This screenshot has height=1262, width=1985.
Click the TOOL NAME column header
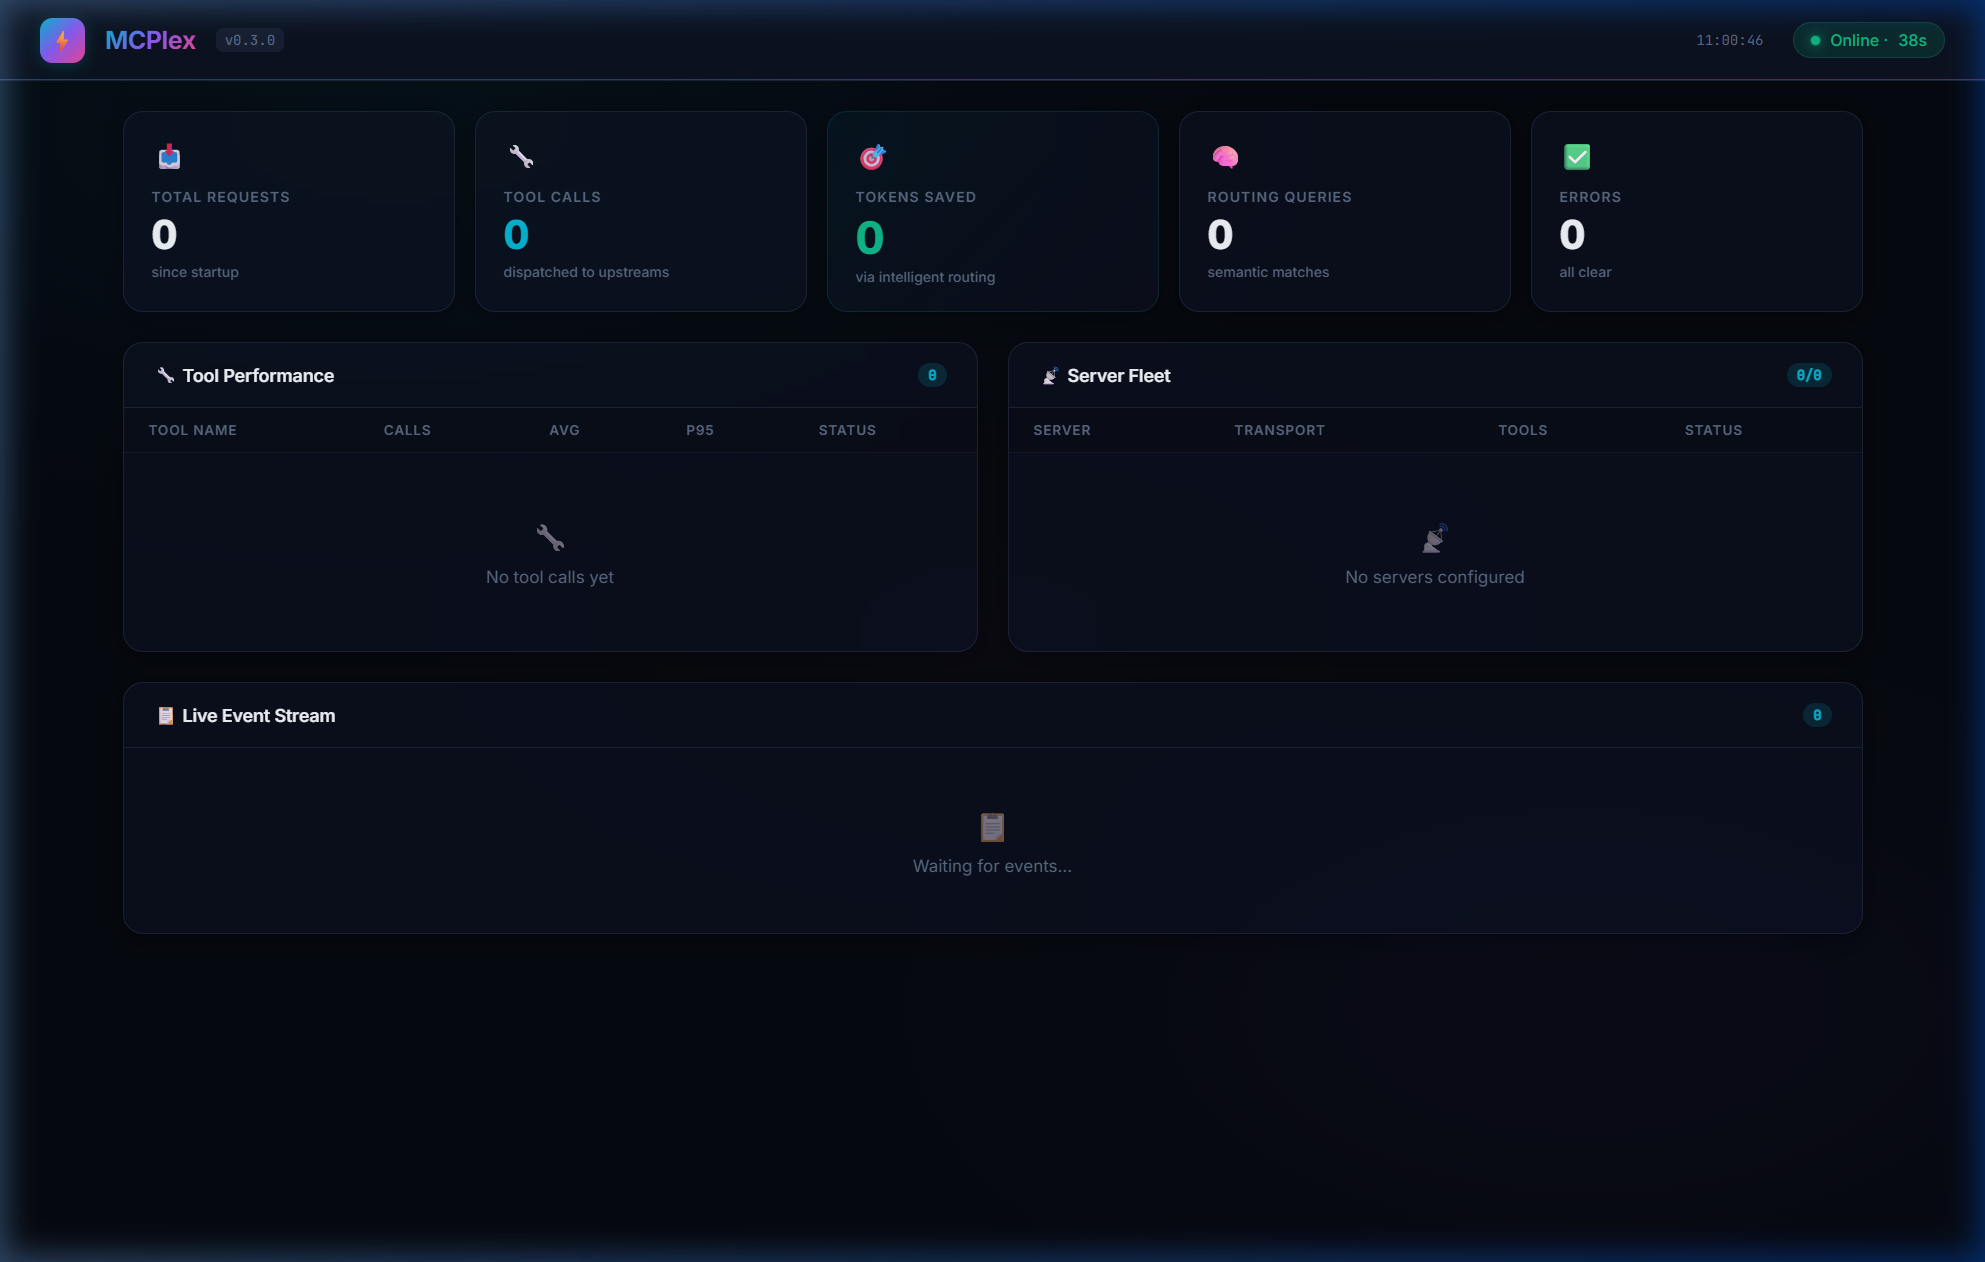[x=193, y=430]
